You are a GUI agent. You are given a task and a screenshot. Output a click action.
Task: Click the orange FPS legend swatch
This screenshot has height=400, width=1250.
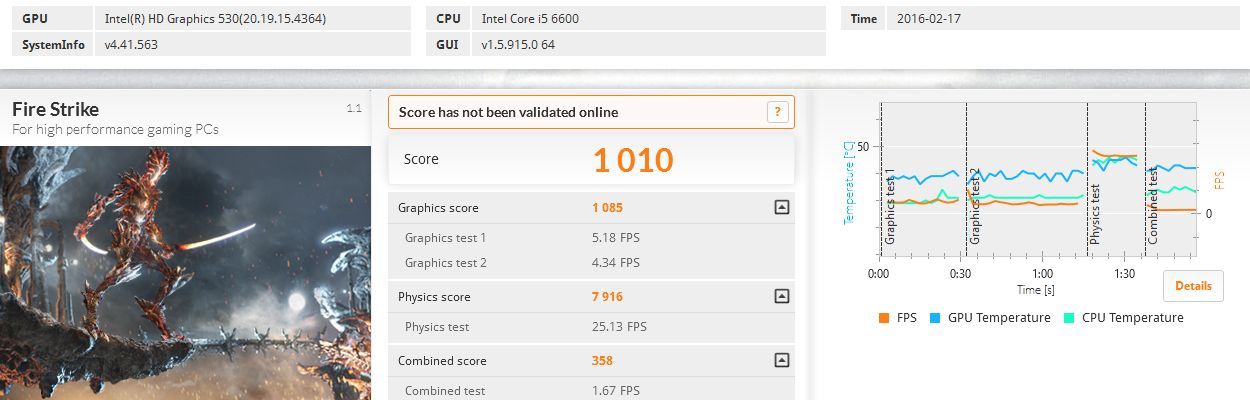click(883, 318)
